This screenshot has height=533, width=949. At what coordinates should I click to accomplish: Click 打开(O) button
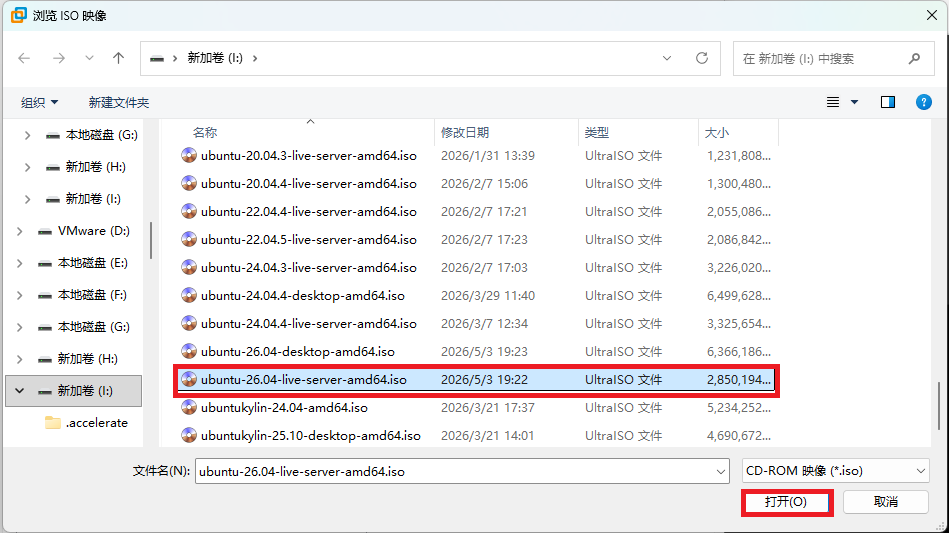[786, 502]
